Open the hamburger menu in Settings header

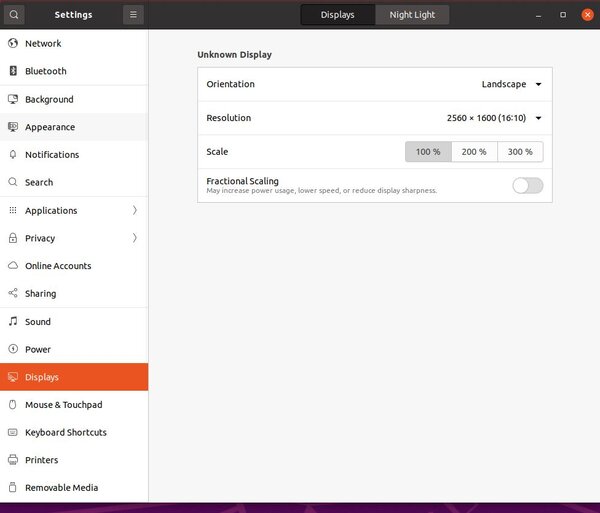133,15
